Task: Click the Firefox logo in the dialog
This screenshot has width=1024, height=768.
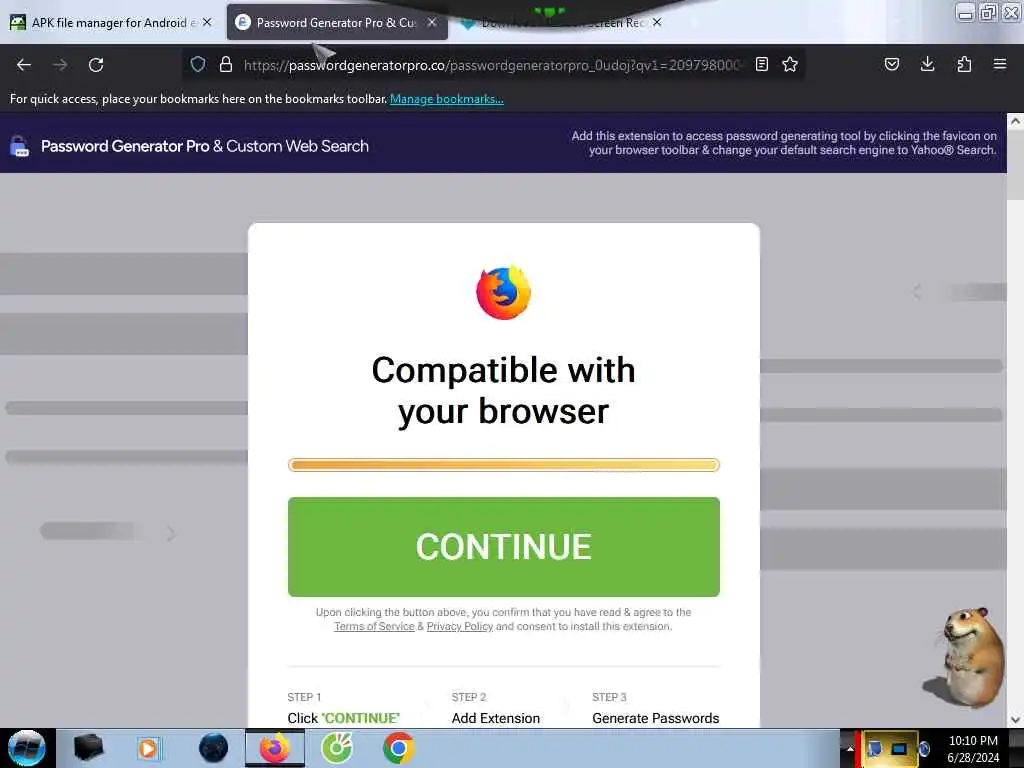Action: (504, 293)
